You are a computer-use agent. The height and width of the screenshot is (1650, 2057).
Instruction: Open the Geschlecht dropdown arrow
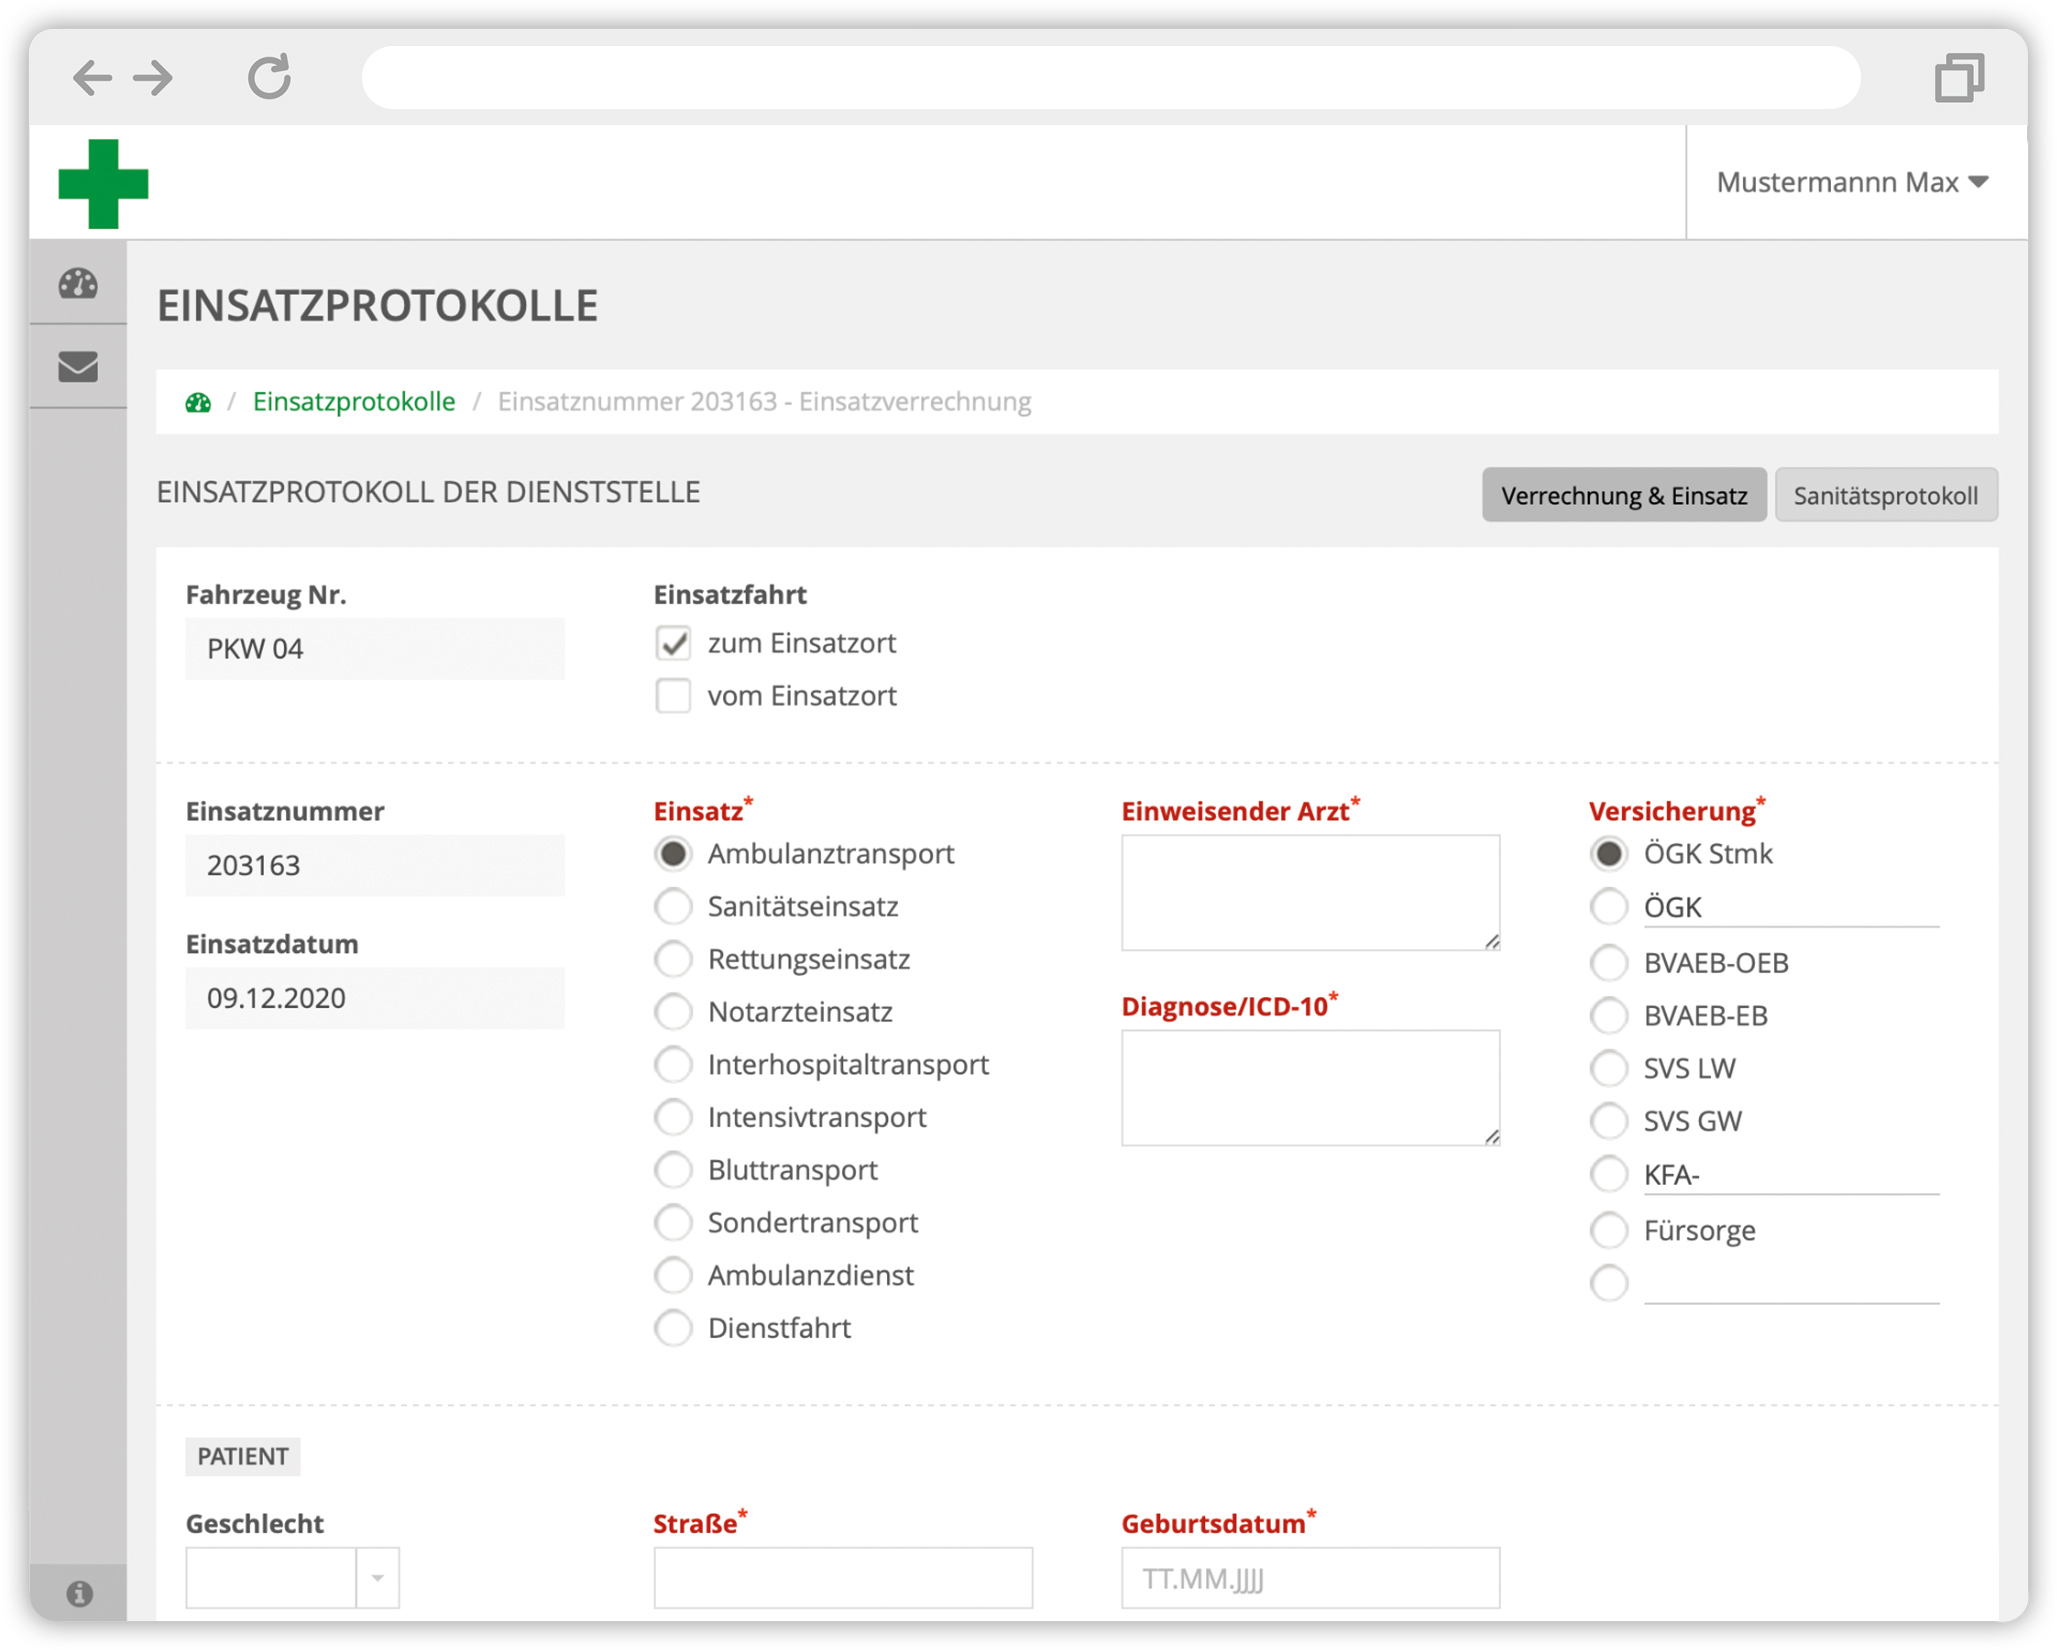(378, 1578)
